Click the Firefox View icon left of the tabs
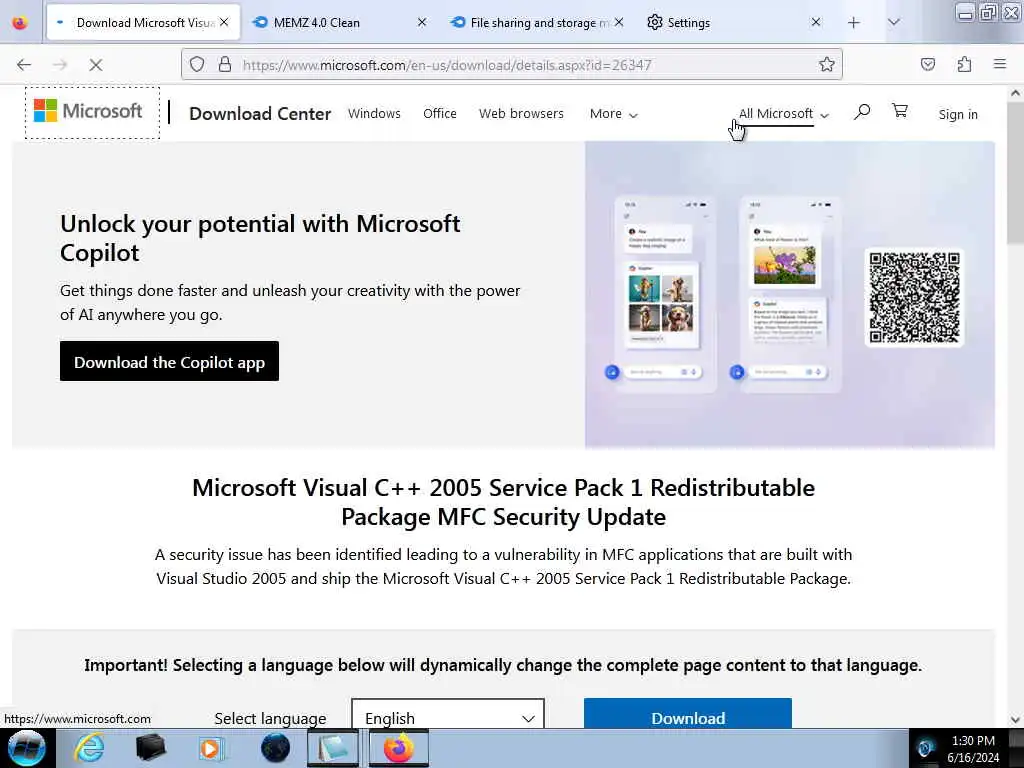1024x768 pixels. (20, 23)
